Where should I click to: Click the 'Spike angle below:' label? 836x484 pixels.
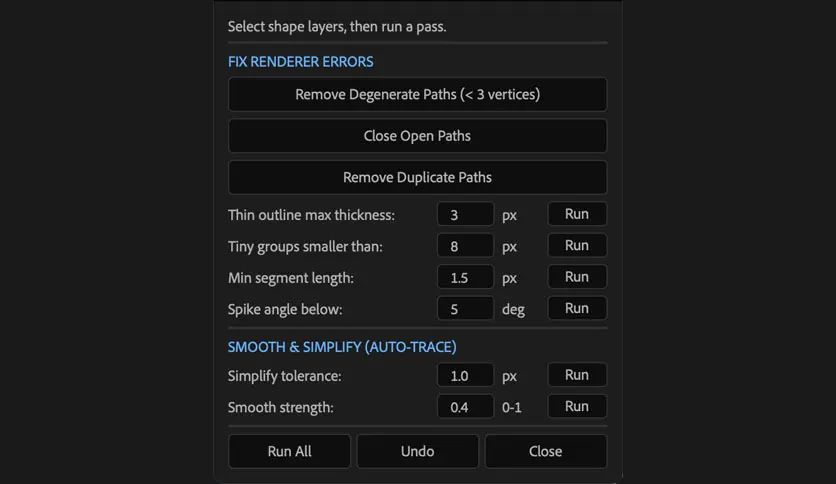coord(285,309)
